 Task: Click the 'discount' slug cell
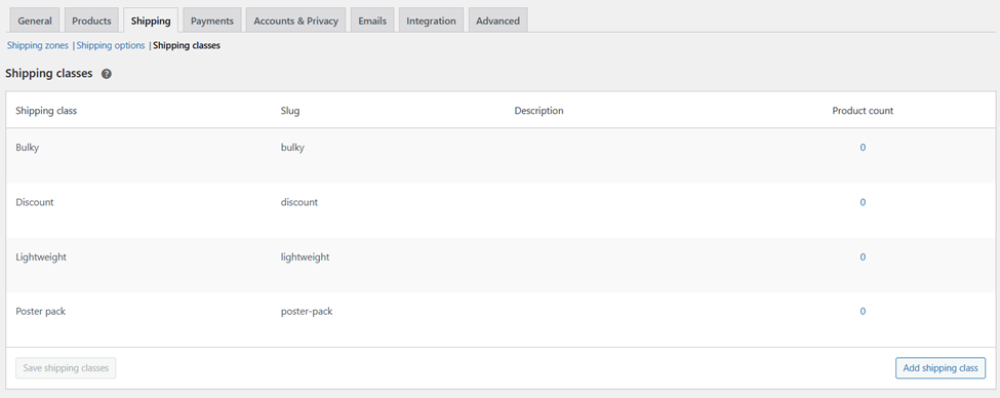299,202
